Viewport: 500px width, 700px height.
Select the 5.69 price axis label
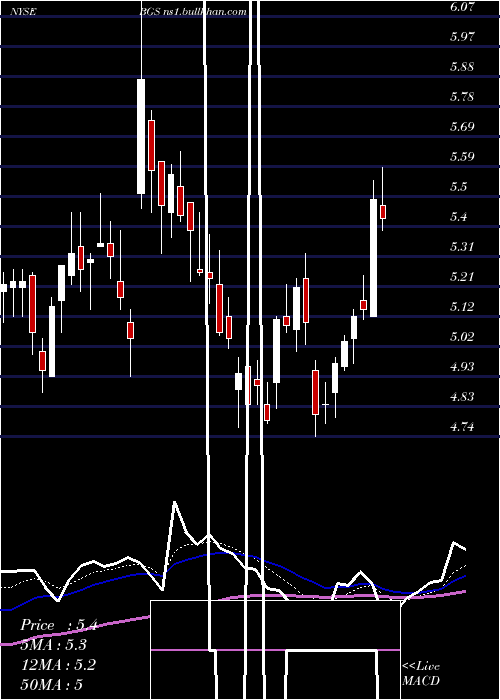point(462,126)
